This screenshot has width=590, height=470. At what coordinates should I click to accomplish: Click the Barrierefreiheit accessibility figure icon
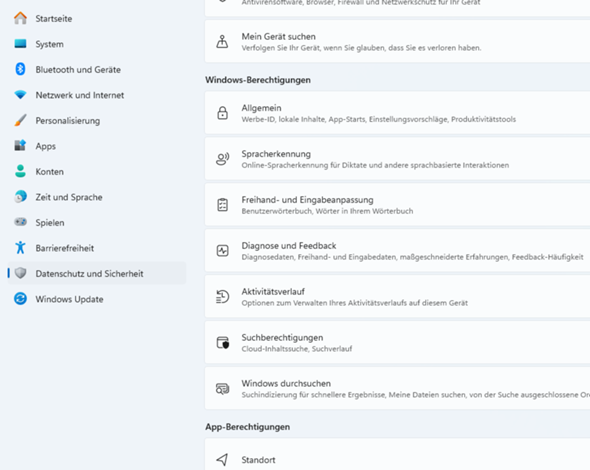20,248
